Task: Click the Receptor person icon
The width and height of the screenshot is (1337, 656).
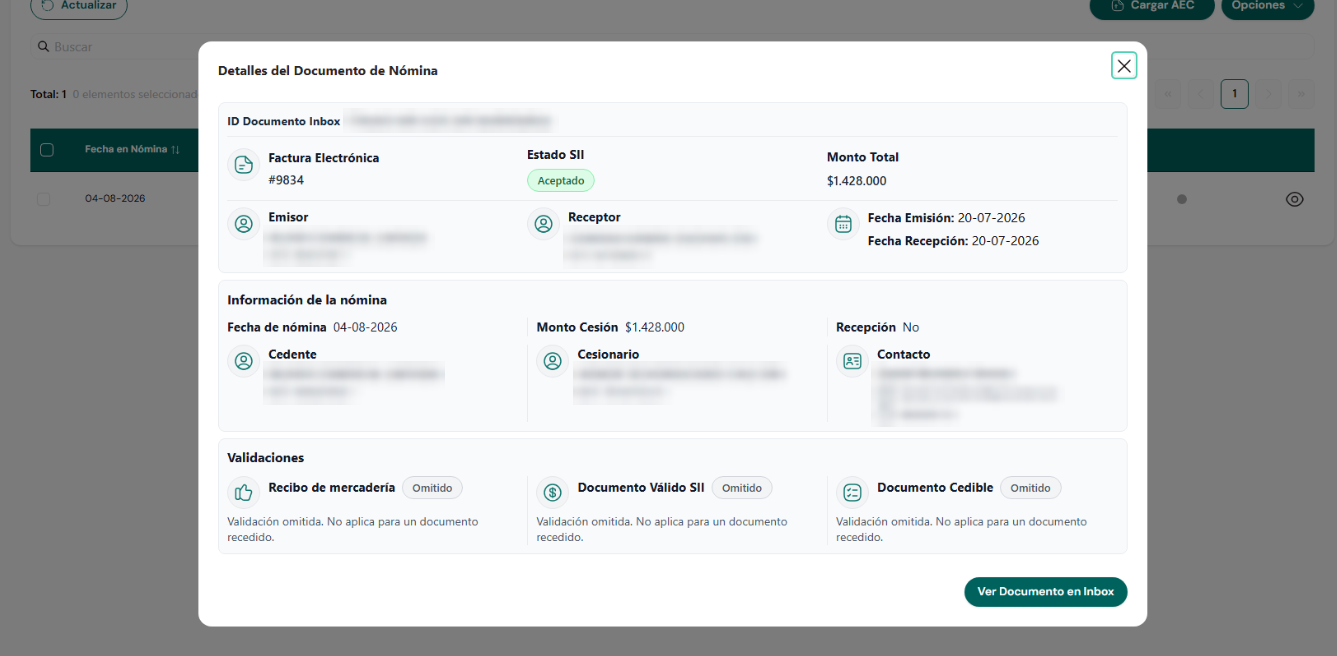Action: pyautogui.click(x=543, y=224)
